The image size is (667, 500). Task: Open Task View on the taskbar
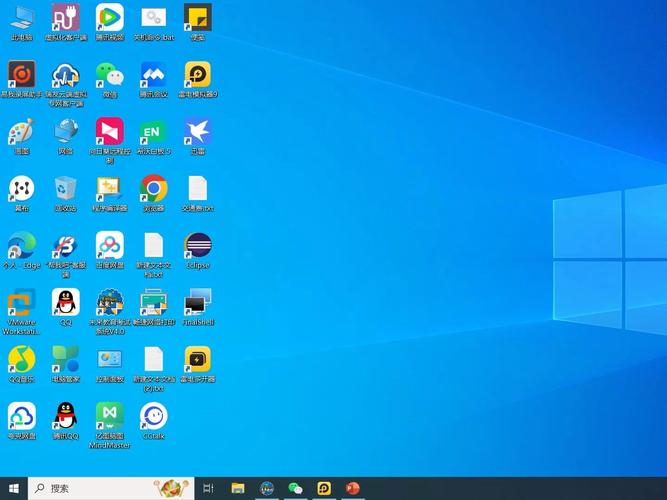pyautogui.click(x=208, y=489)
